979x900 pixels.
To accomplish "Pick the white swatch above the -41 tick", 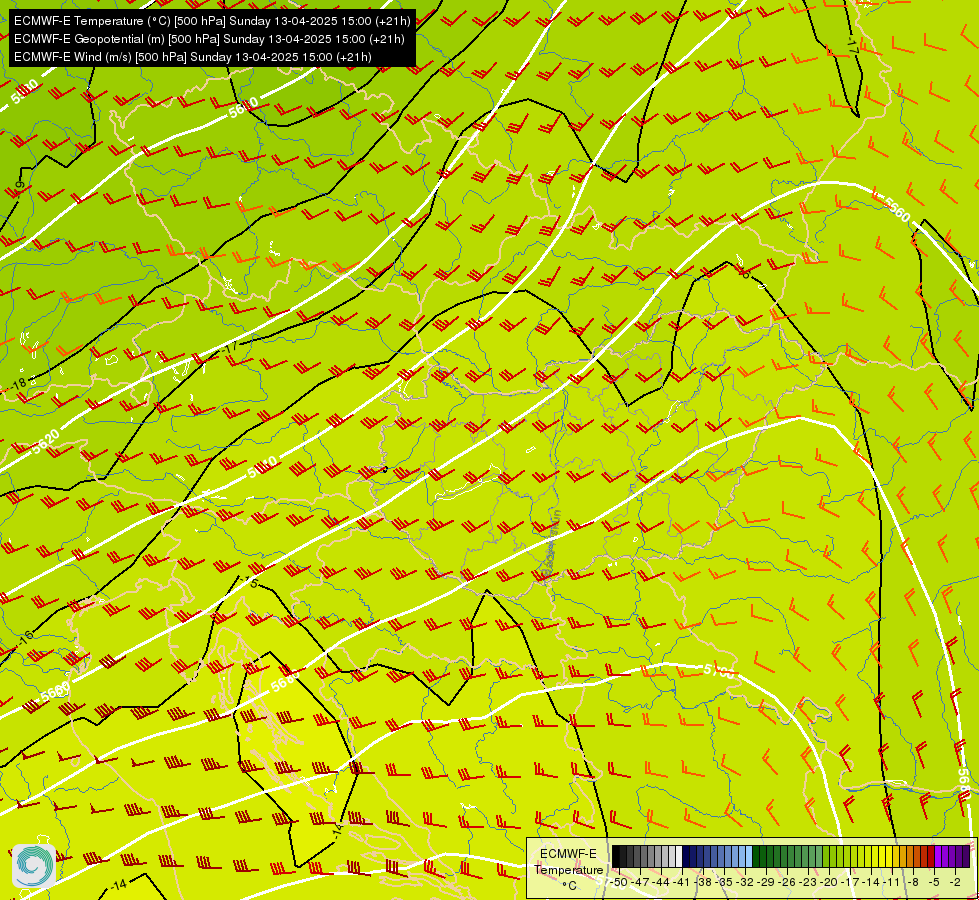I will pyautogui.click(x=679, y=856).
